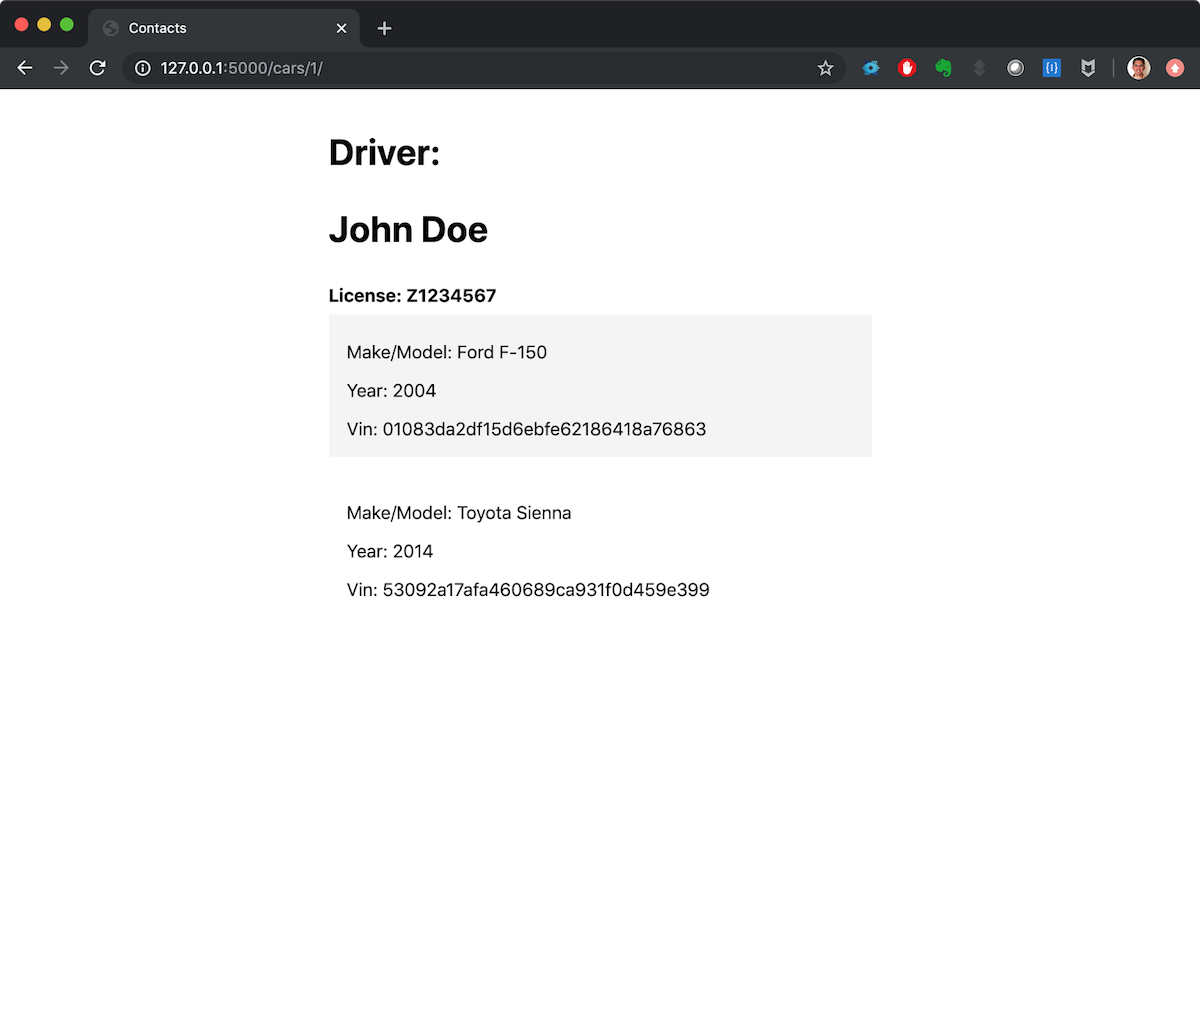View site information for 127.0.0.1

tap(143, 68)
